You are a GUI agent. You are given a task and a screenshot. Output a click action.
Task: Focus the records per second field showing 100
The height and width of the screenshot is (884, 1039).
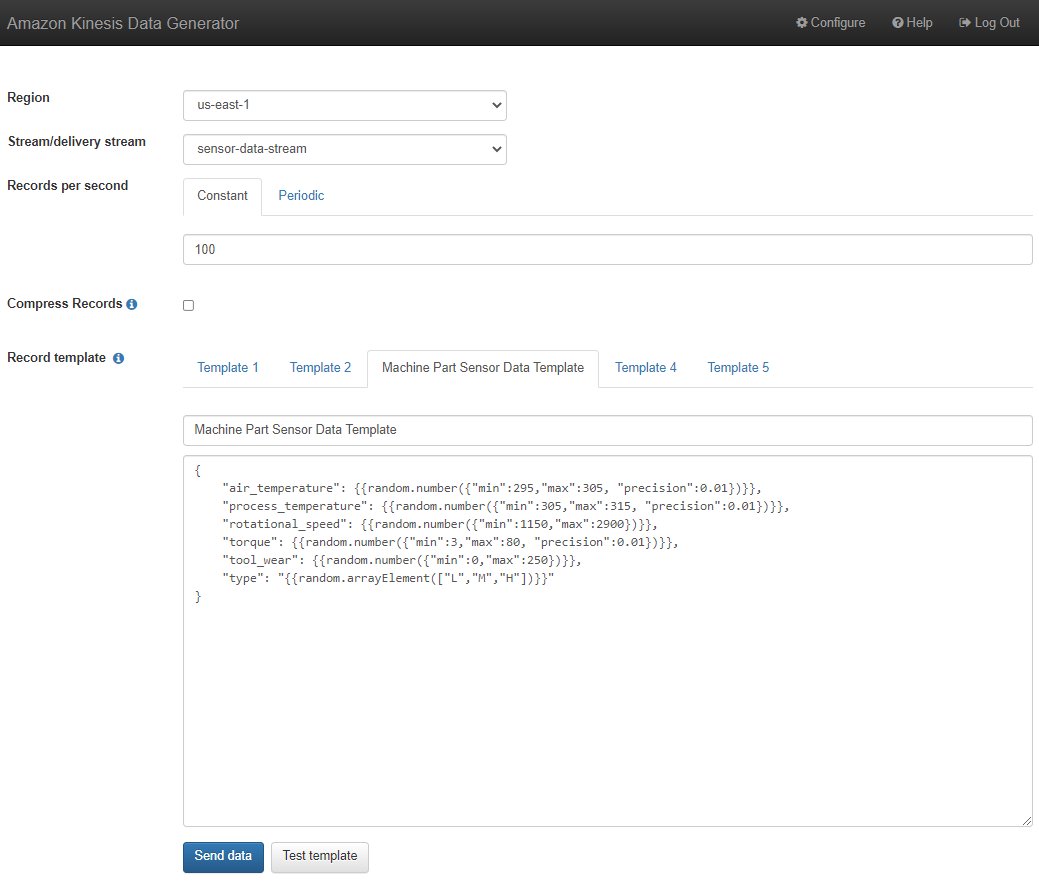tap(608, 250)
